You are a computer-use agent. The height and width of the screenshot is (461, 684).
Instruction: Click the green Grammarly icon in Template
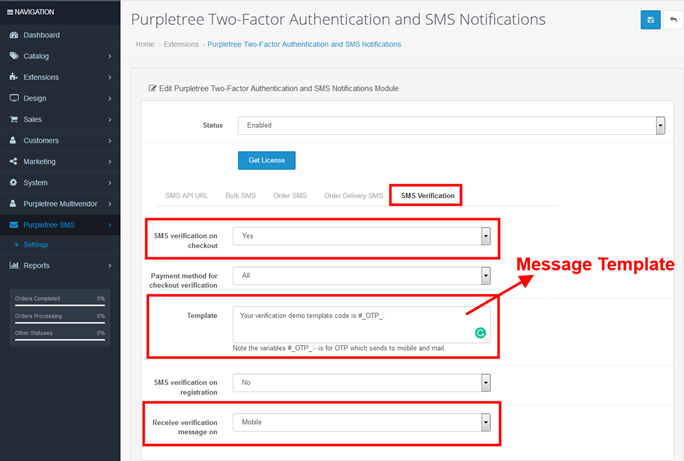pyautogui.click(x=480, y=333)
